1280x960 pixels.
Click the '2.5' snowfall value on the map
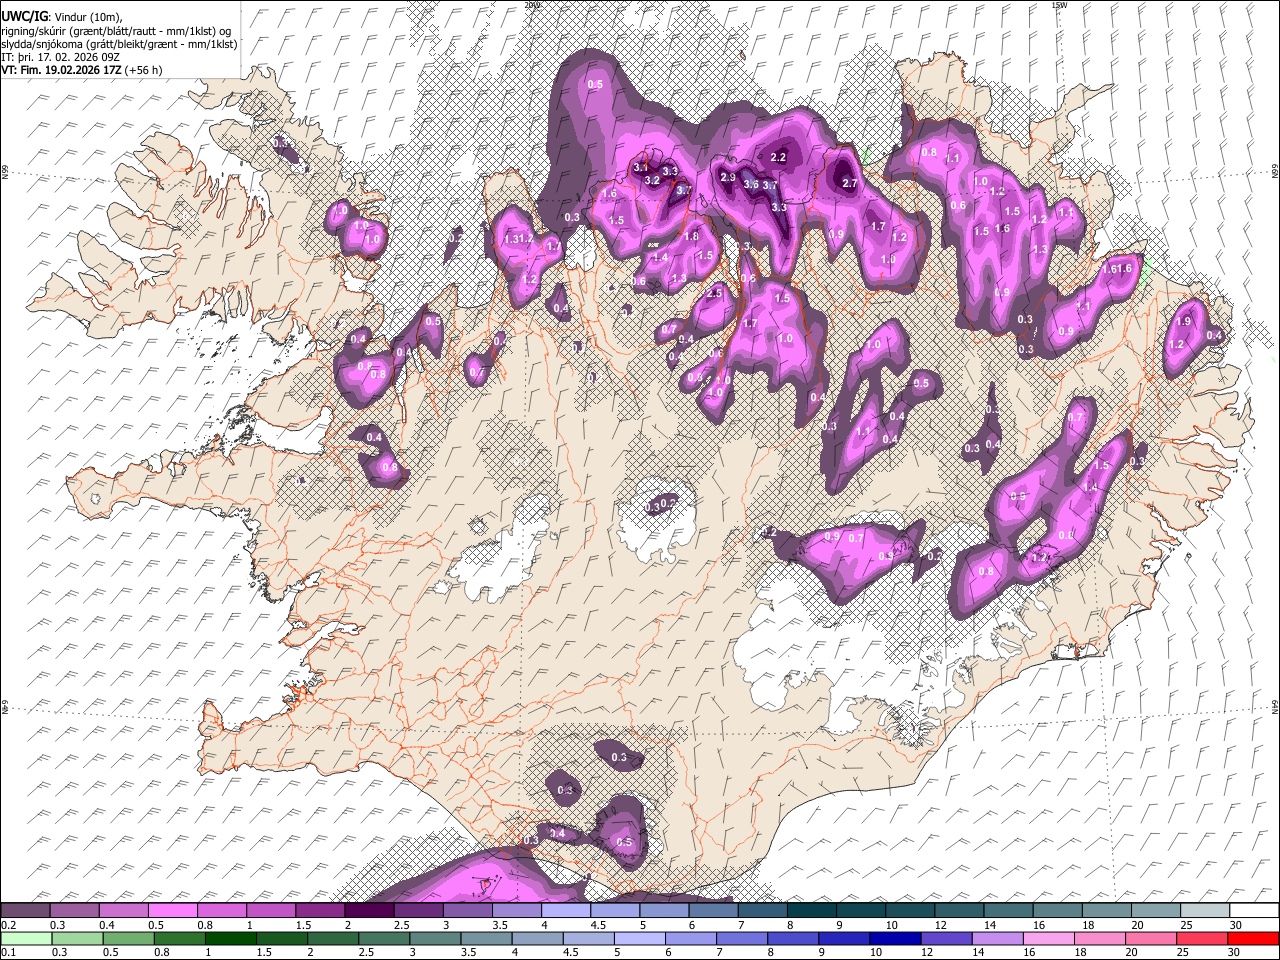tap(714, 294)
